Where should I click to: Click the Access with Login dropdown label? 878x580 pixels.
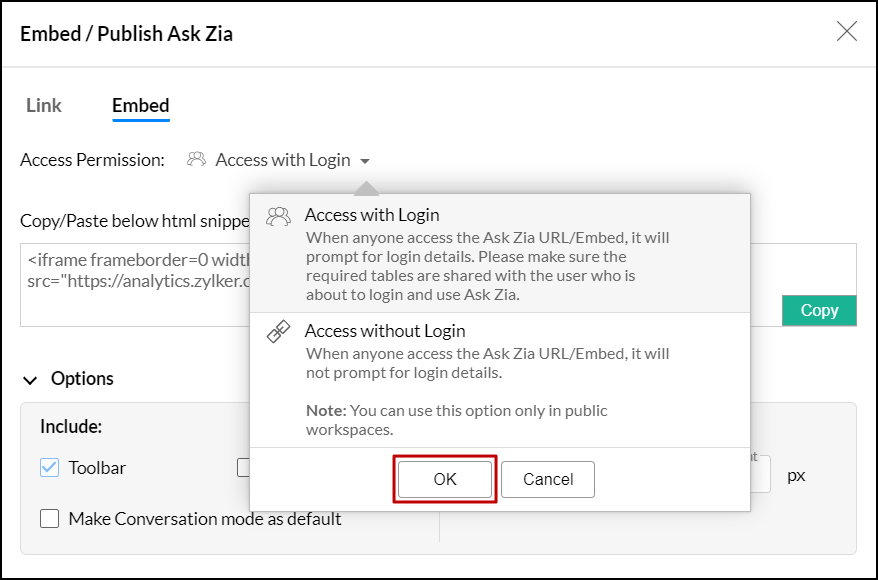[283, 160]
